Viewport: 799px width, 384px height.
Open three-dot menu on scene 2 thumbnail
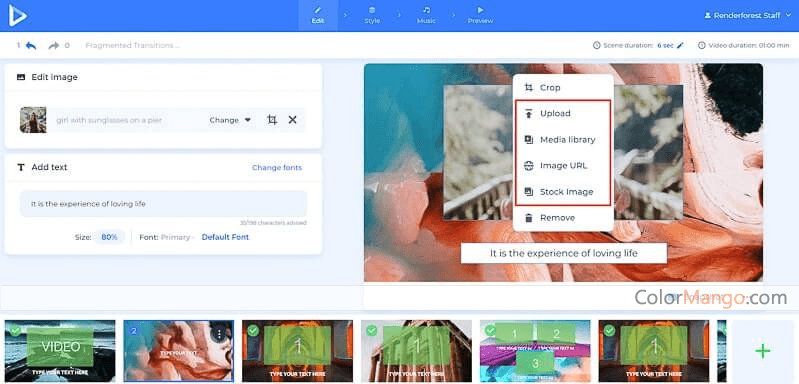[220, 334]
